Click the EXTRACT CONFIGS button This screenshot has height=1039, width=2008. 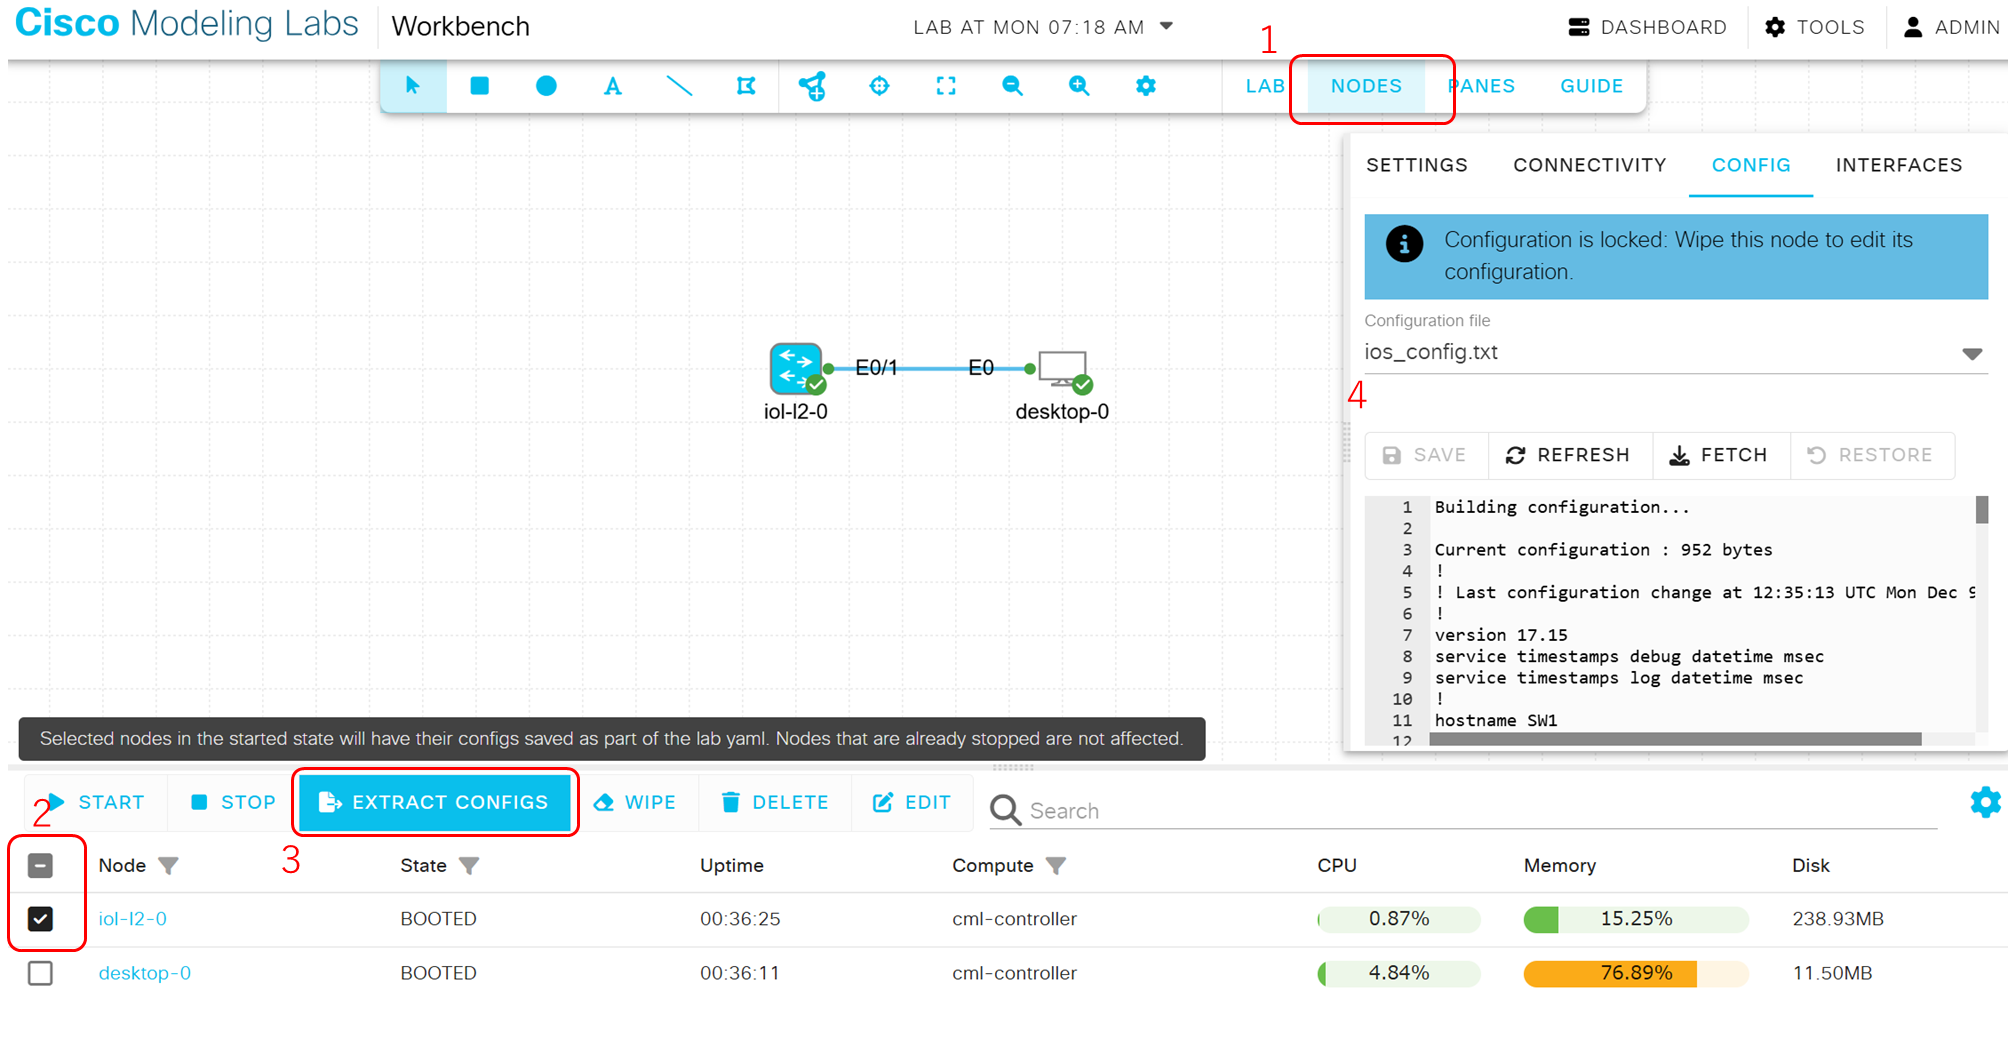point(434,802)
